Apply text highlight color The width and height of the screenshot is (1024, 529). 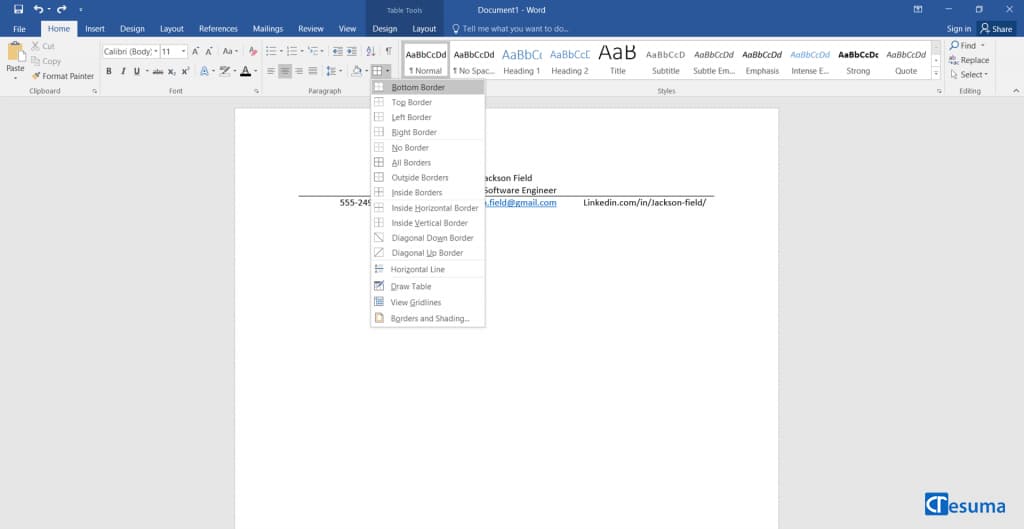[225, 71]
